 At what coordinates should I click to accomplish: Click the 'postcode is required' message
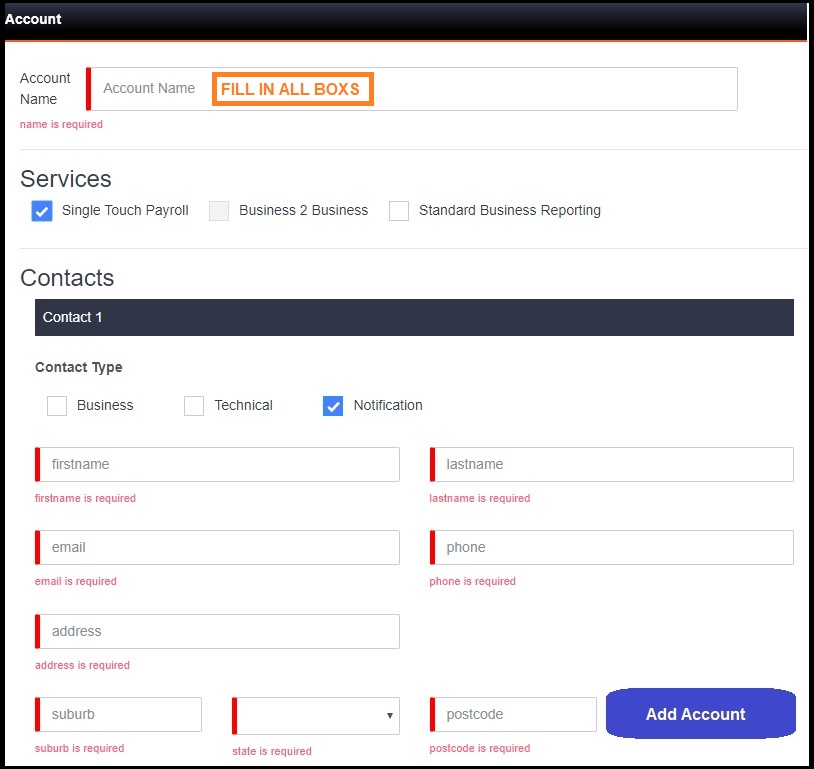click(x=480, y=748)
